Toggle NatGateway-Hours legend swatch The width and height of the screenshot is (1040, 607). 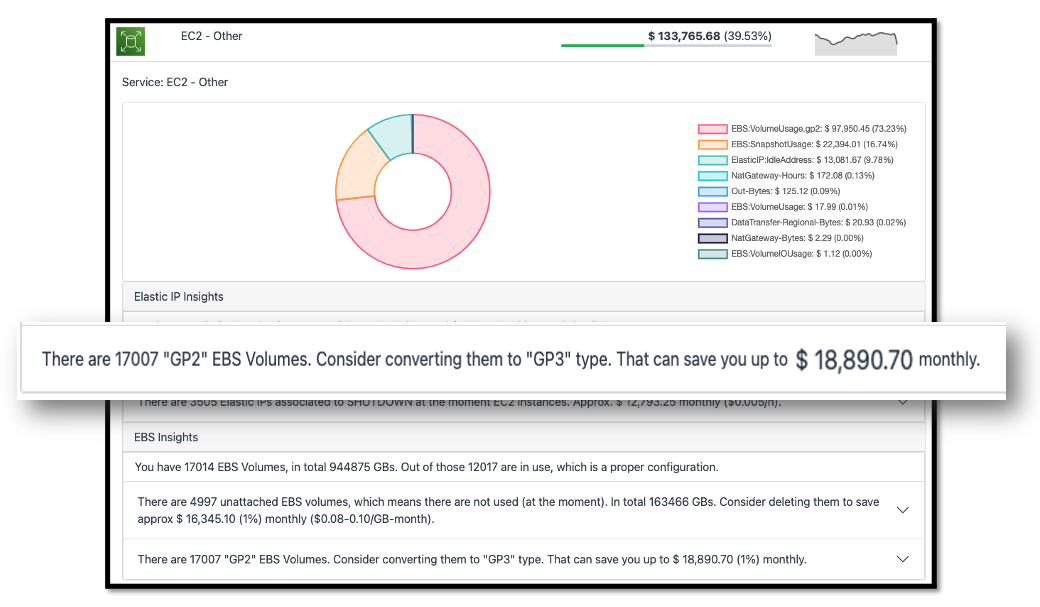point(712,176)
